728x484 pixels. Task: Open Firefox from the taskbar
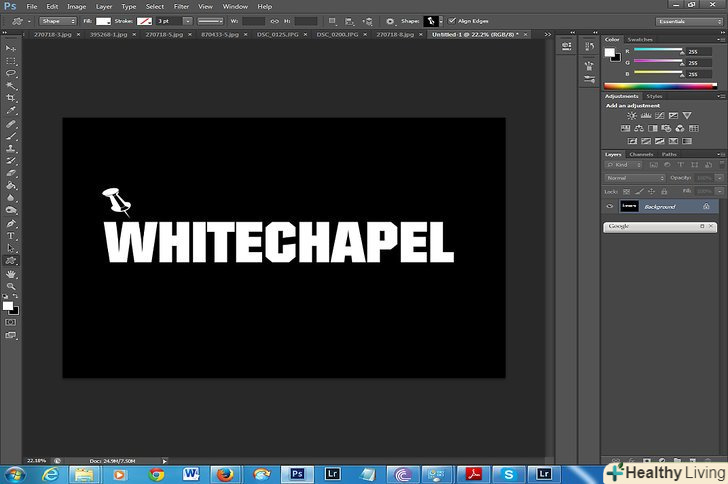click(x=224, y=473)
